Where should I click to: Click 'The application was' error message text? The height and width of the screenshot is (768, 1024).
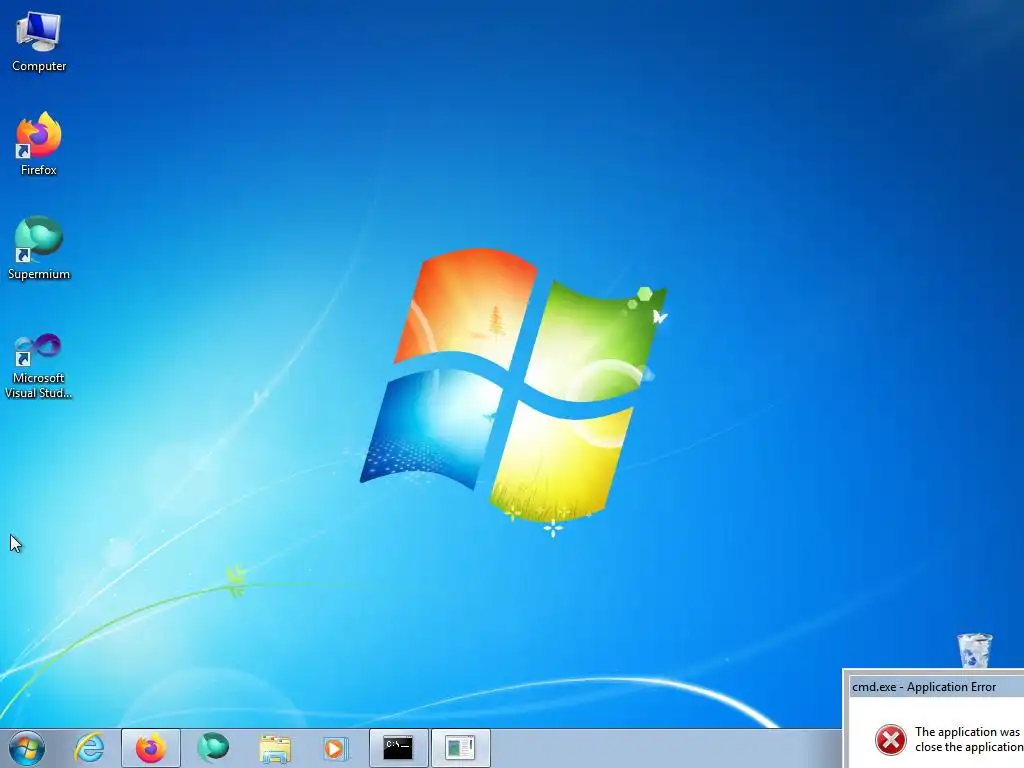(967, 732)
